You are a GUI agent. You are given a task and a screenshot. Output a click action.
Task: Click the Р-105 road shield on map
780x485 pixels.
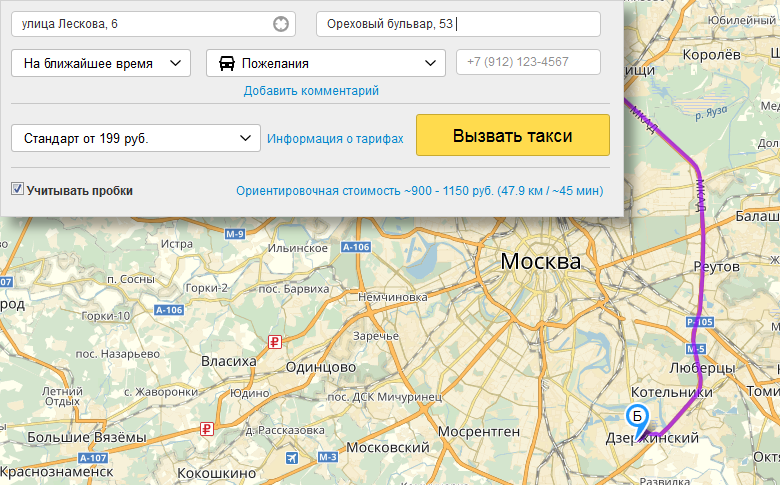[x=700, y=322]
